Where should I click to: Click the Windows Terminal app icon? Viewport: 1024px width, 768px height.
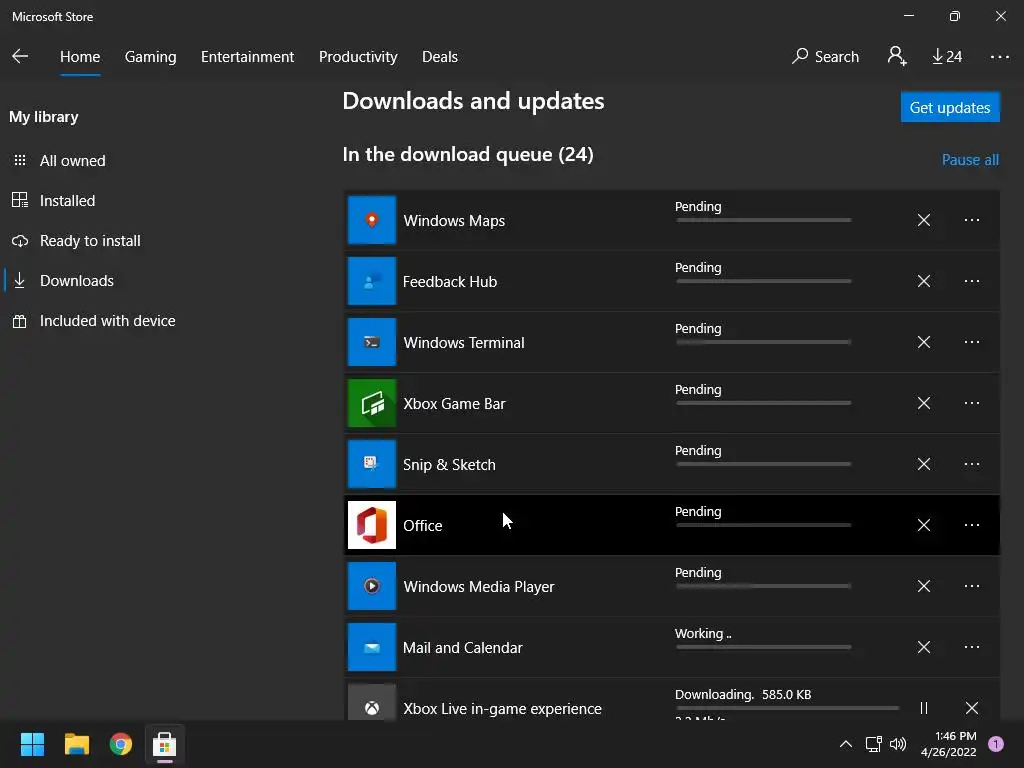point(372,342)
